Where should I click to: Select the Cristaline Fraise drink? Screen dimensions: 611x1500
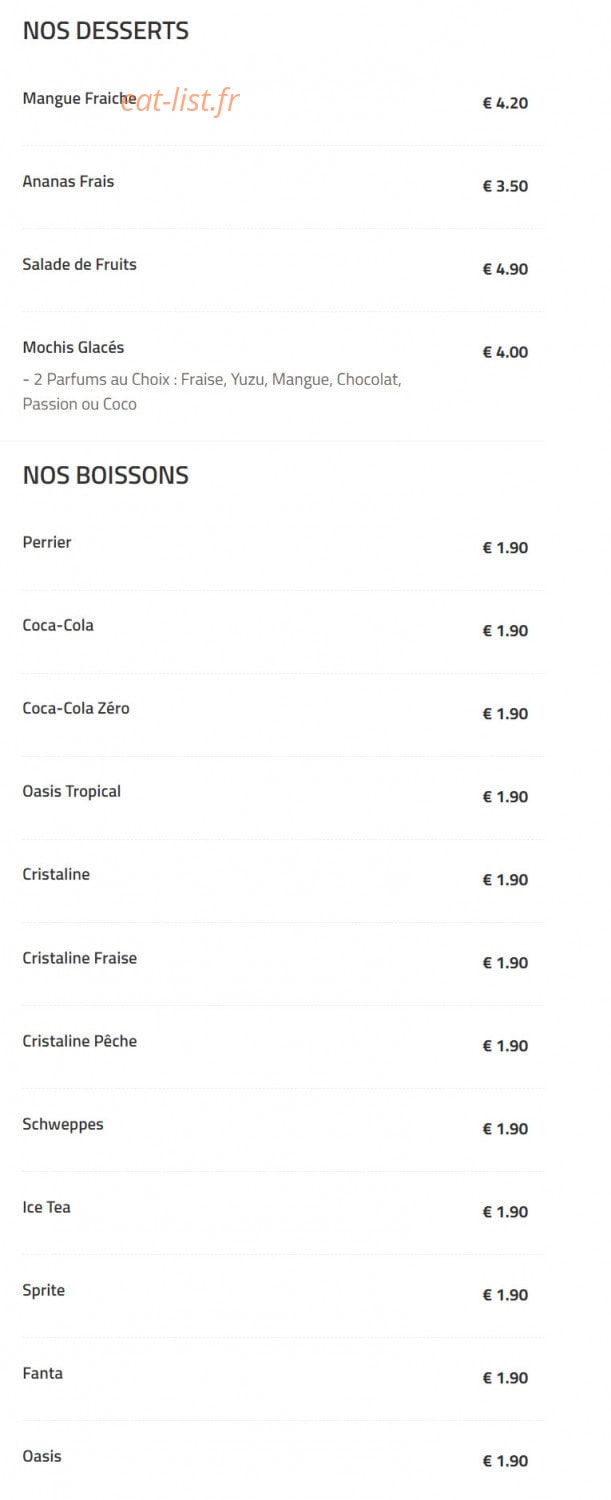[x=79, y=958]
